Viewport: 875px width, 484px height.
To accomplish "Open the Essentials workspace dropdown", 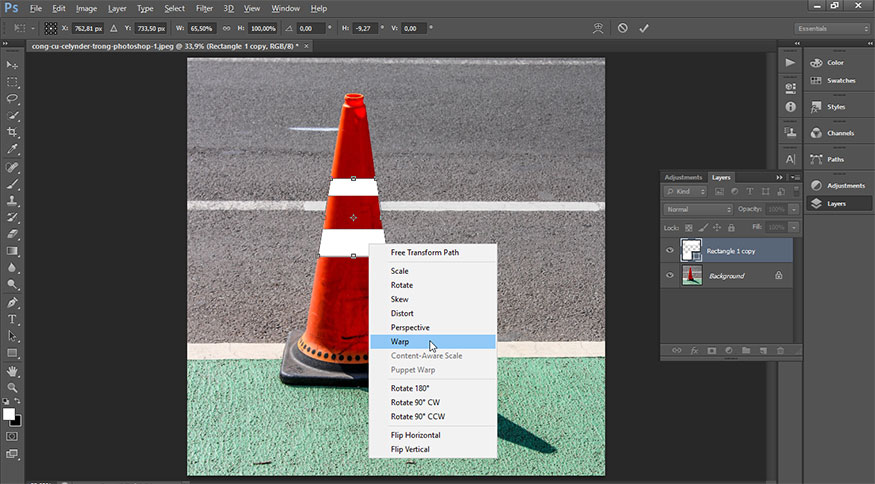I will 831,28.
